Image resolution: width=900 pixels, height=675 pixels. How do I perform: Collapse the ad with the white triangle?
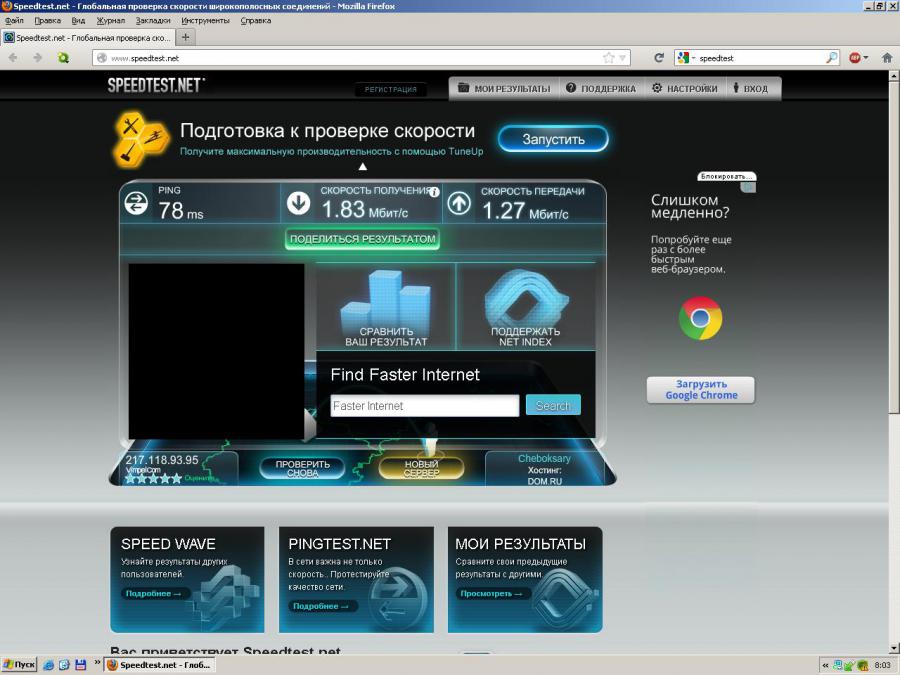click(x=363, y=166)
